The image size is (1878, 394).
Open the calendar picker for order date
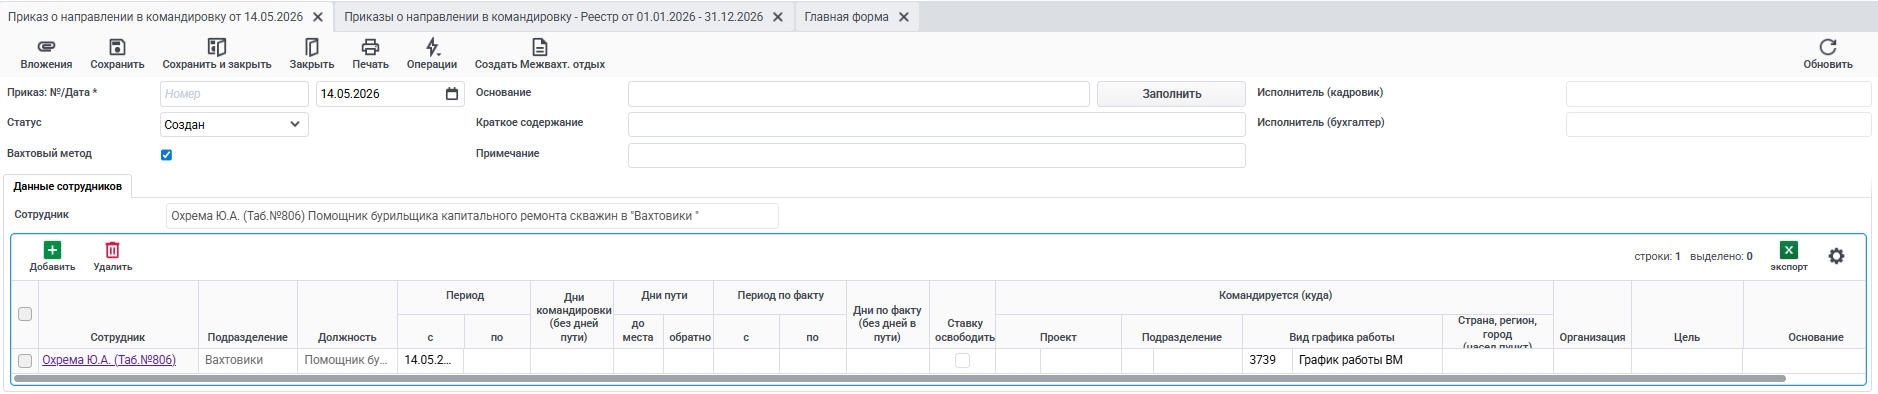pos(452,94)
